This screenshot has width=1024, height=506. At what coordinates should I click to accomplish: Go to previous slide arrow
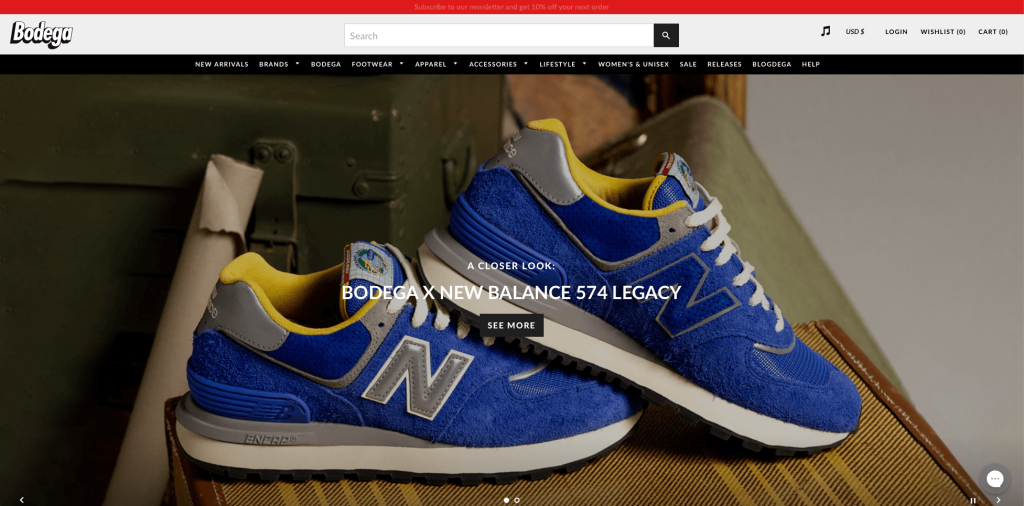tap(22, 500)
